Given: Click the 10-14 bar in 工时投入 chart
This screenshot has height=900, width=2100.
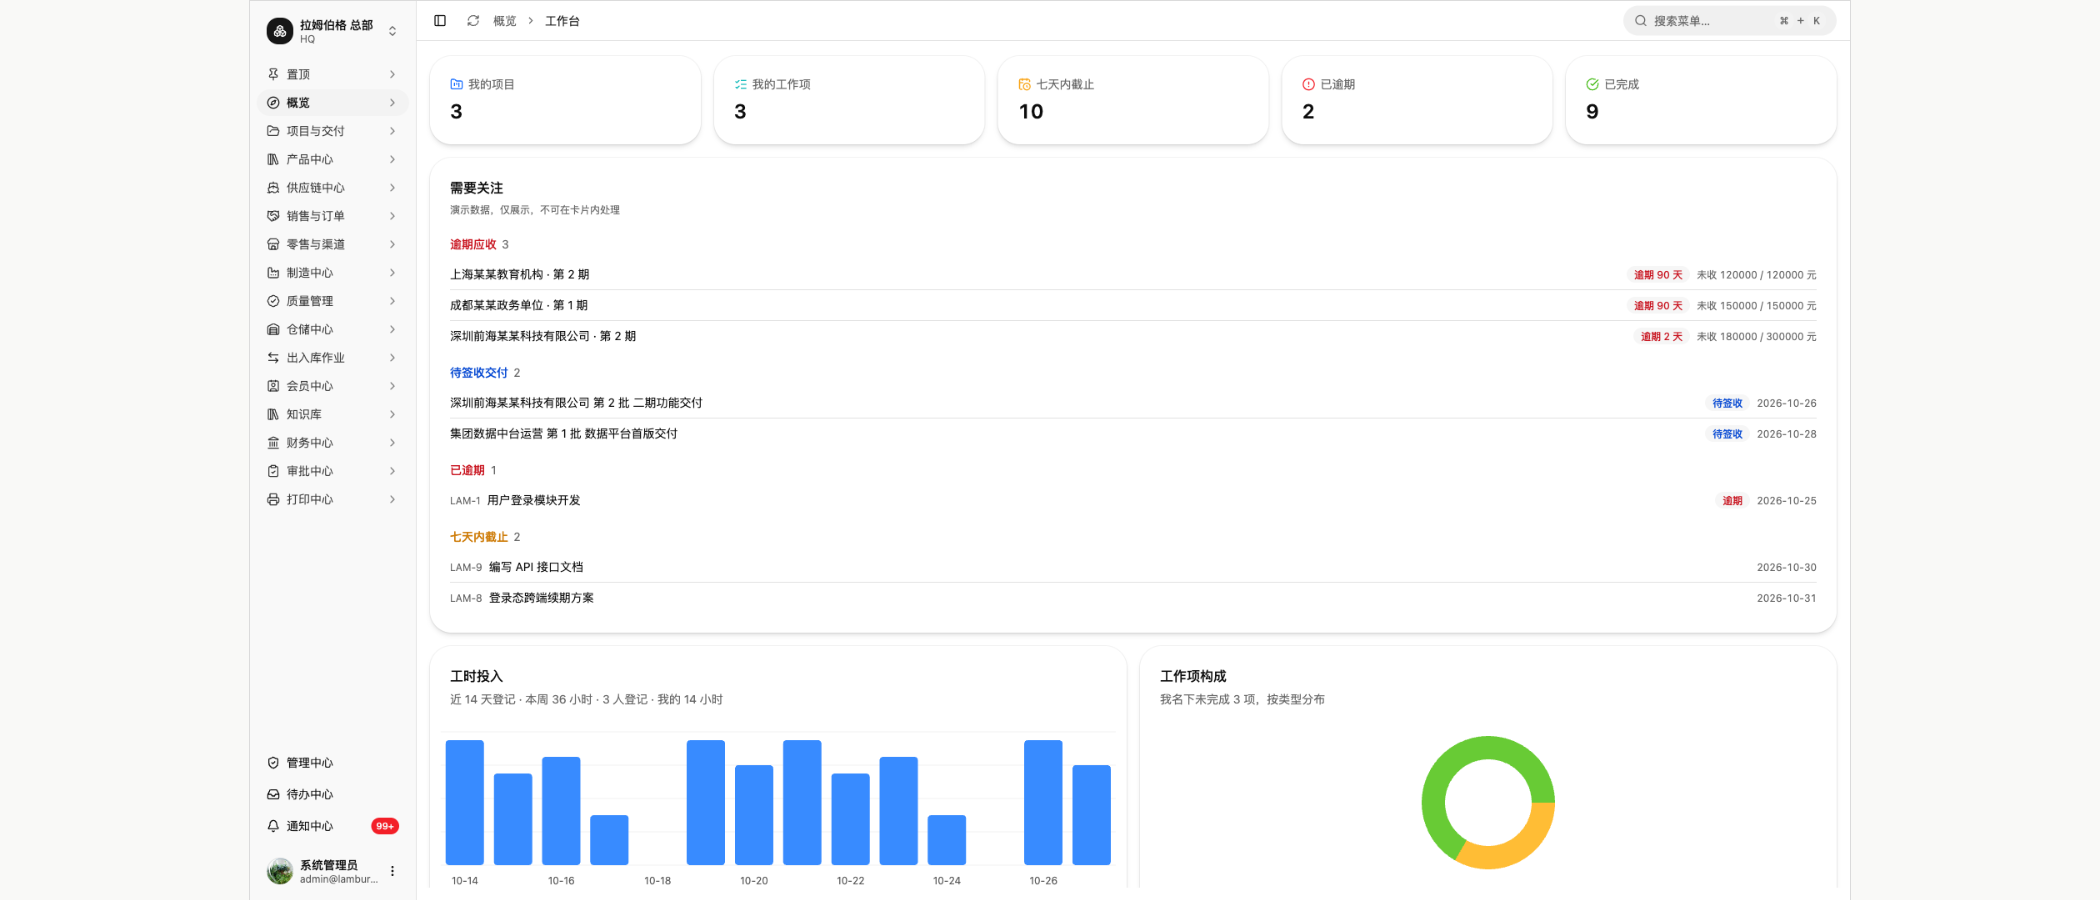Looking at the screenshot, I should click(465, 802).
